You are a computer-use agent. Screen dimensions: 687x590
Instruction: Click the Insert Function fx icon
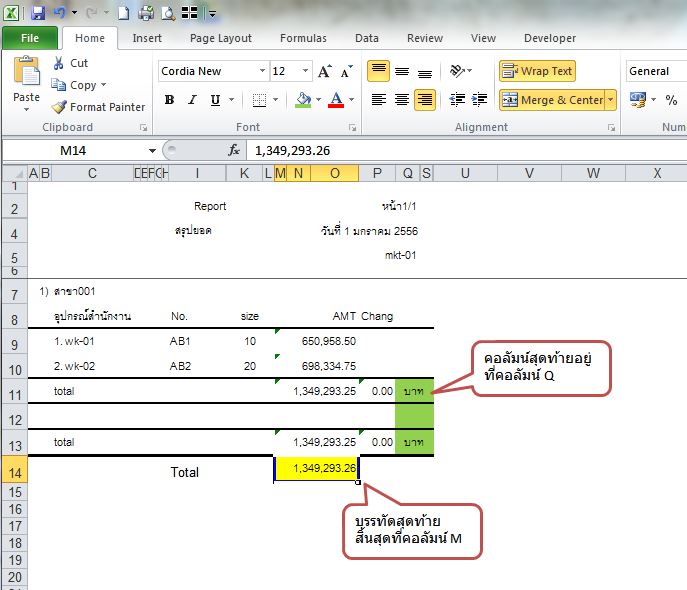point(234,150)
